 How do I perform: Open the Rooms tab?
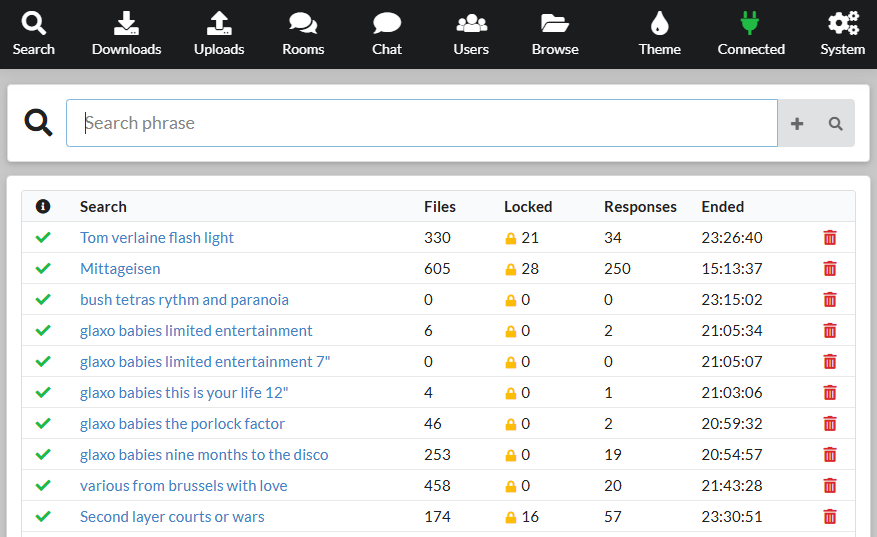[303, 34]
